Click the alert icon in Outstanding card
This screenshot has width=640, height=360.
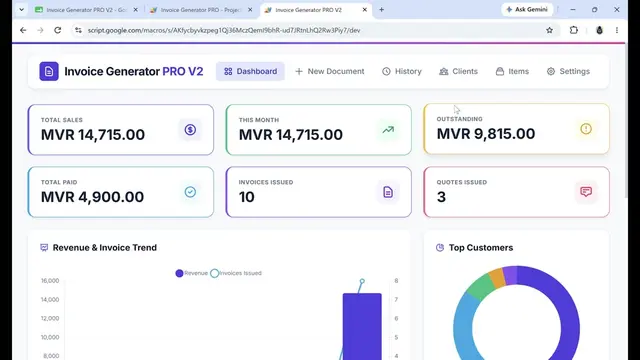pyautogui.click(x=586, y=129)
